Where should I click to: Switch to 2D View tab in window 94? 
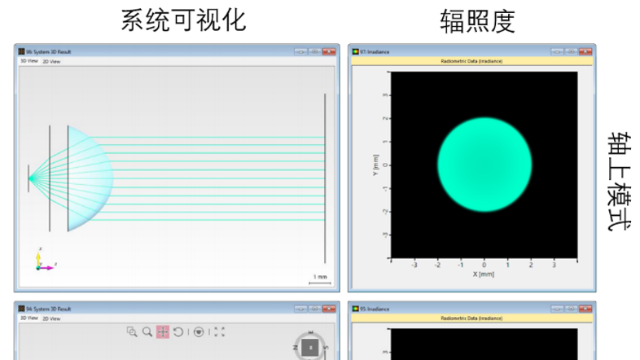[51, 319]
